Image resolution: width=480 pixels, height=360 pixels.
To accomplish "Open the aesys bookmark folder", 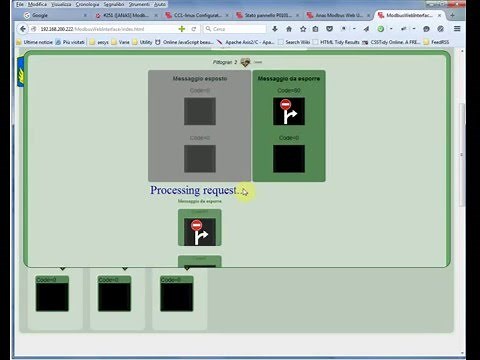I will click(99, 42).
